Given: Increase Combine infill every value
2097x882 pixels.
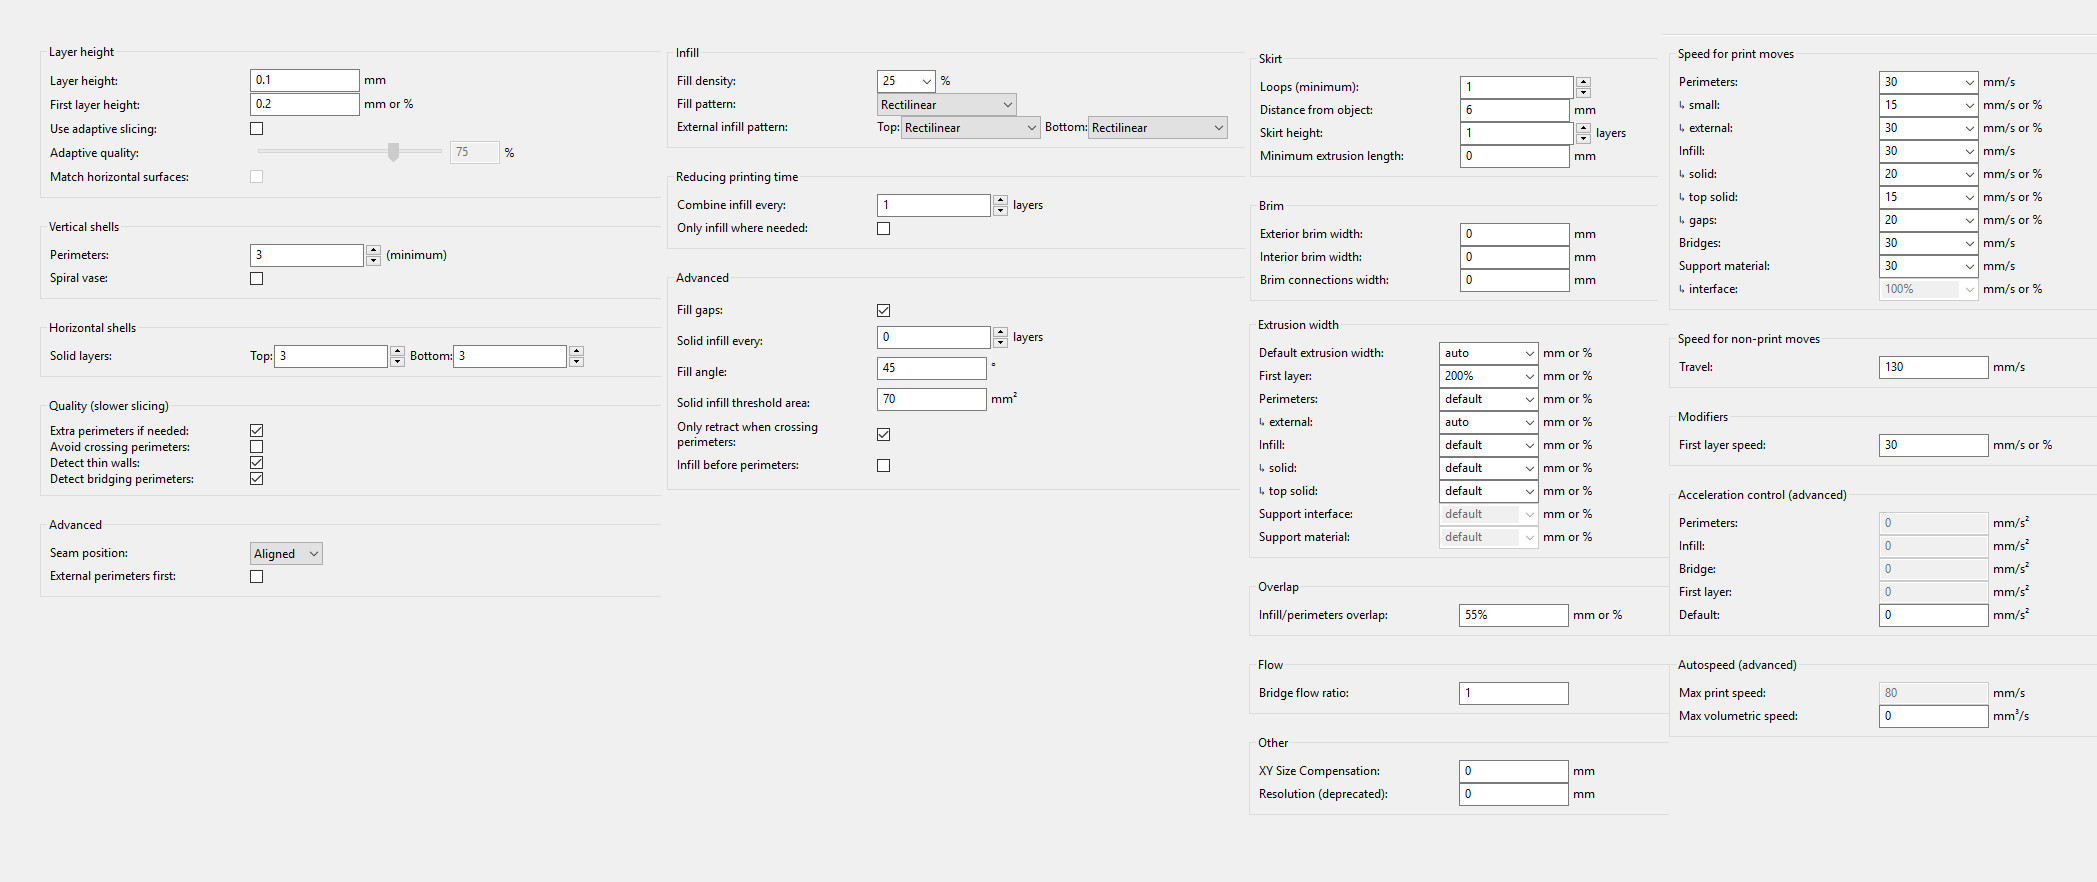Looking at the screenshot, I should pos(1000,200).
